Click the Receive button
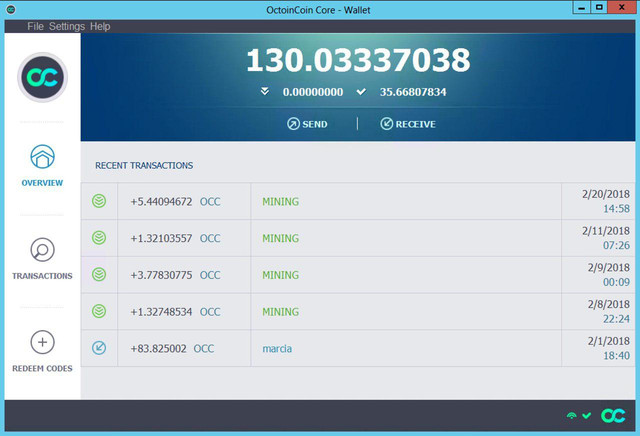Viewport: 640px width, 436px height. click(408, 124)
